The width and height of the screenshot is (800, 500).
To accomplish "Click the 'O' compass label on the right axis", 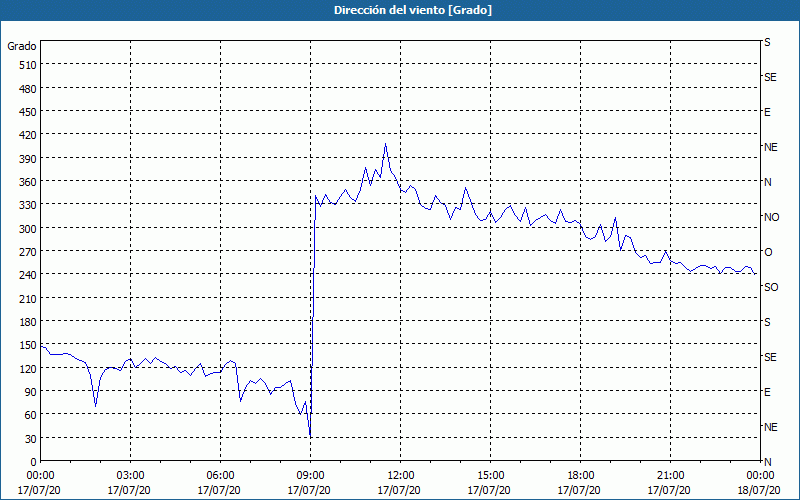I will 767,252.
